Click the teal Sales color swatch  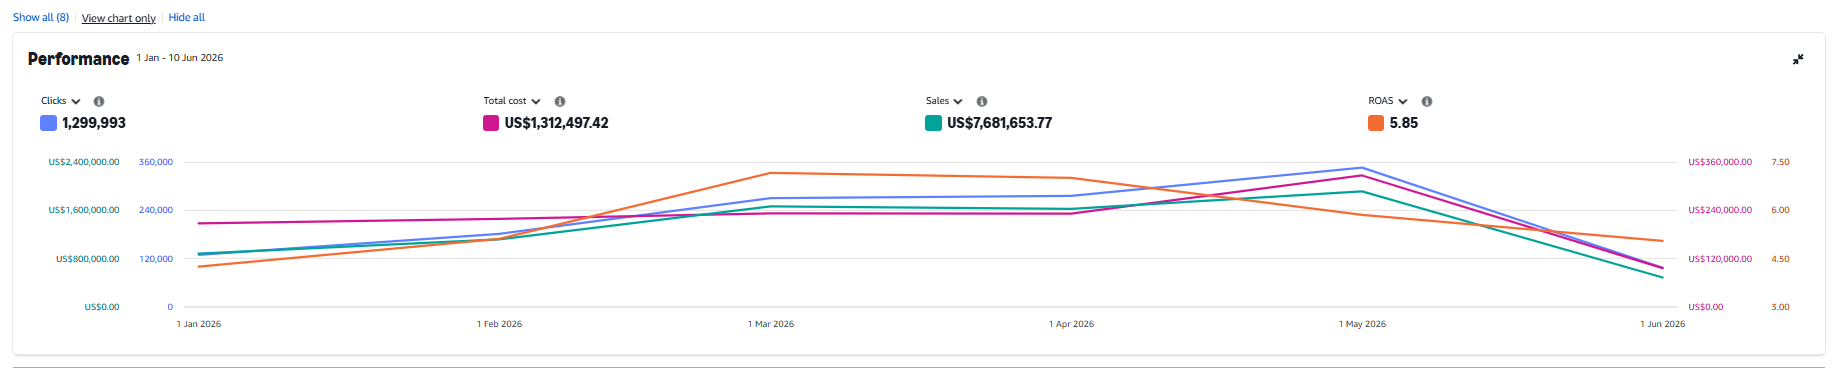click(x=933, y=123)
